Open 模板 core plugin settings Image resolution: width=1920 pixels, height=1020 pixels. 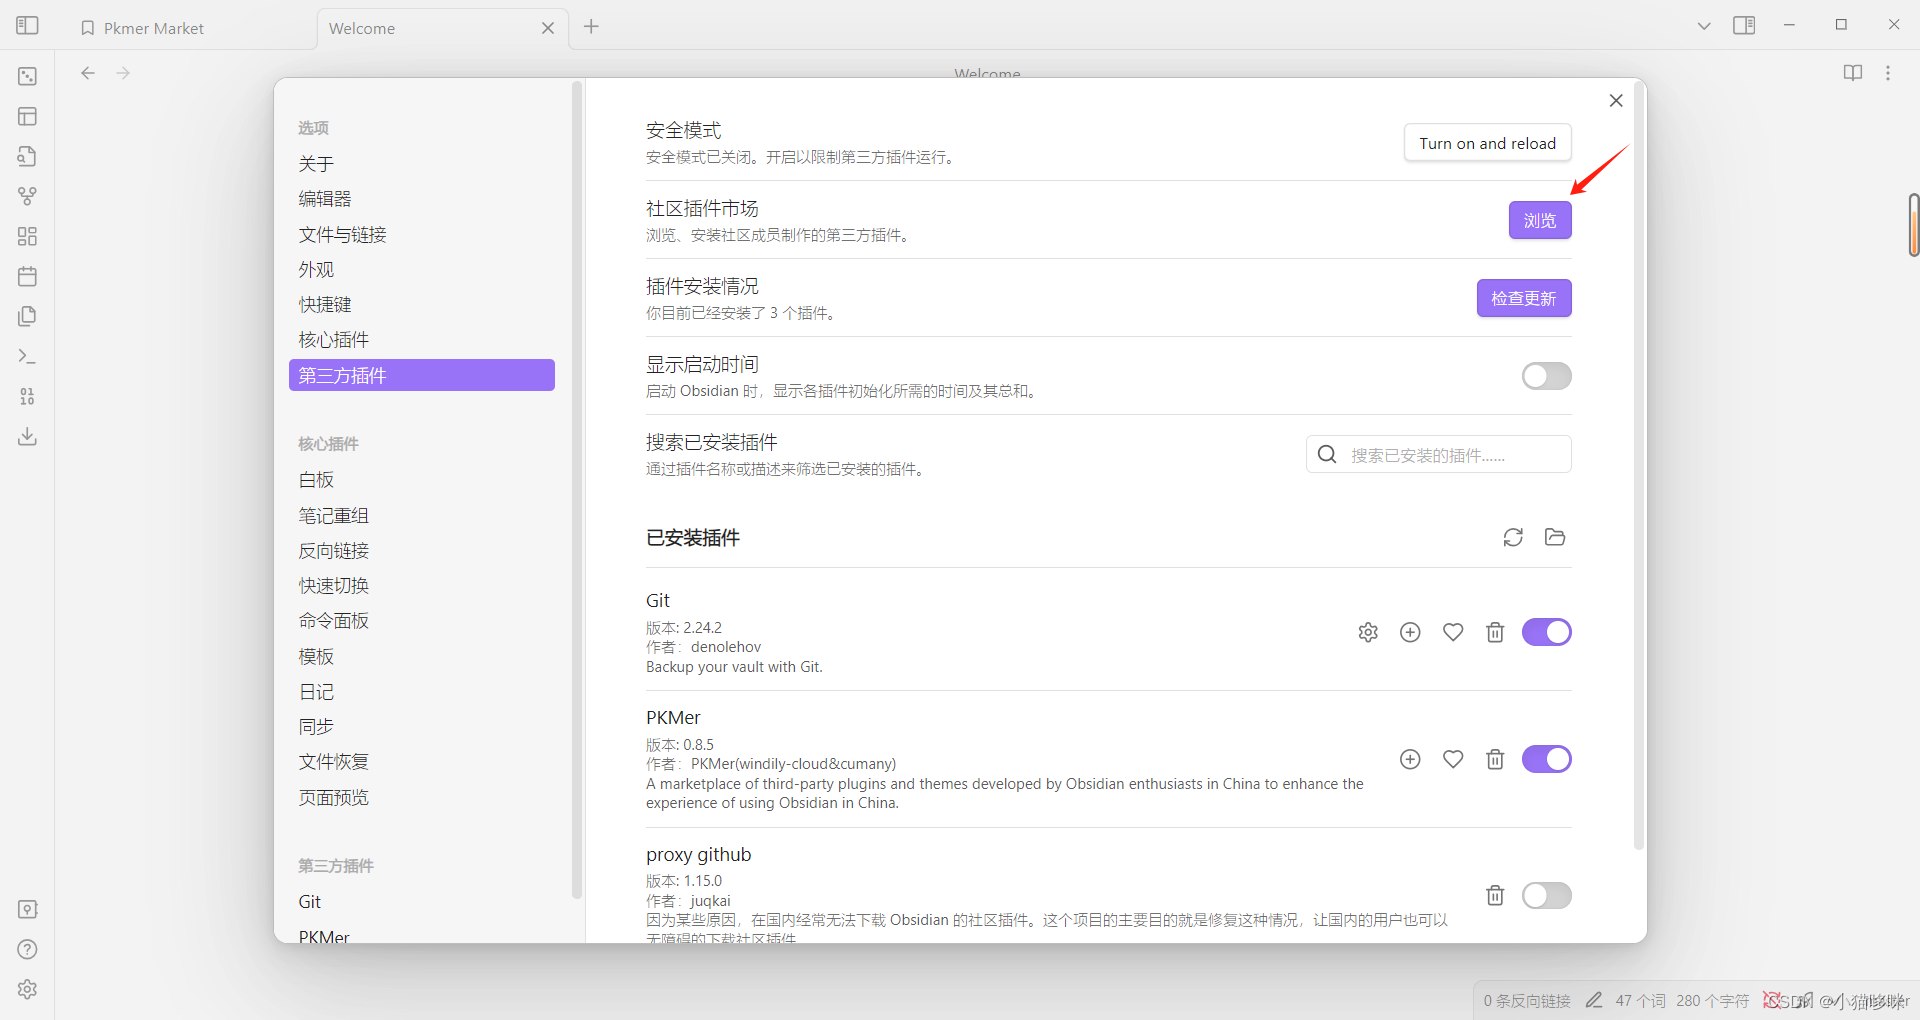[x=422, y=656]
